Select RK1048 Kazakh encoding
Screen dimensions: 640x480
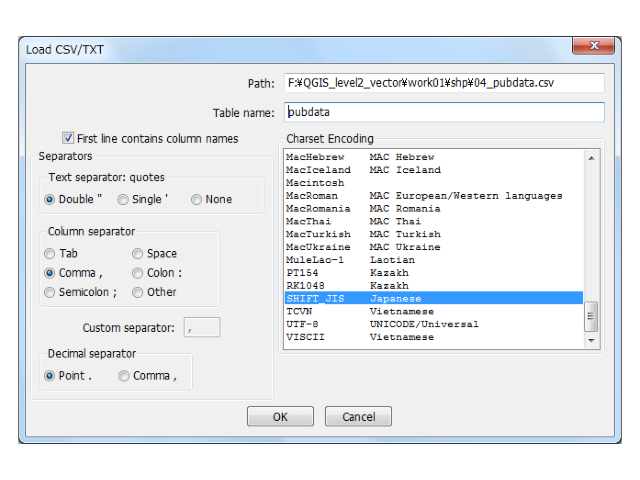pos(434,286)
